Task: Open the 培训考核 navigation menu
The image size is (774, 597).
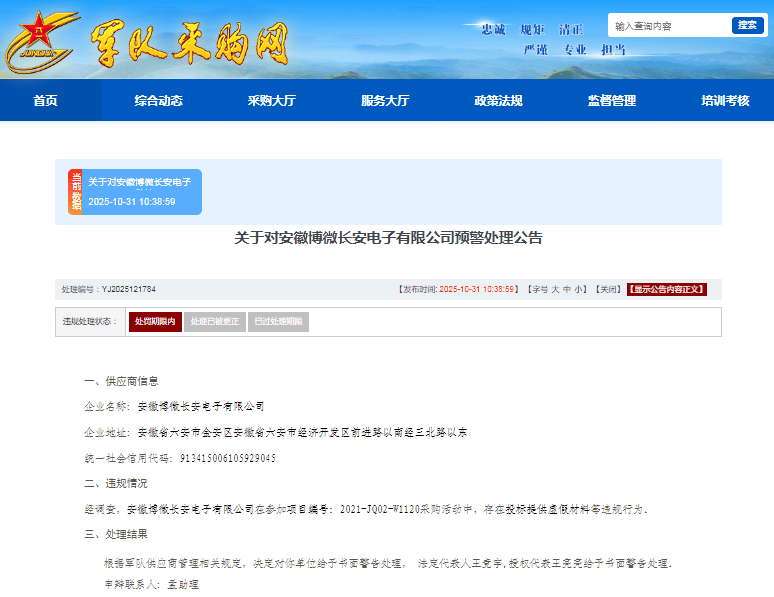Action: 725,100
